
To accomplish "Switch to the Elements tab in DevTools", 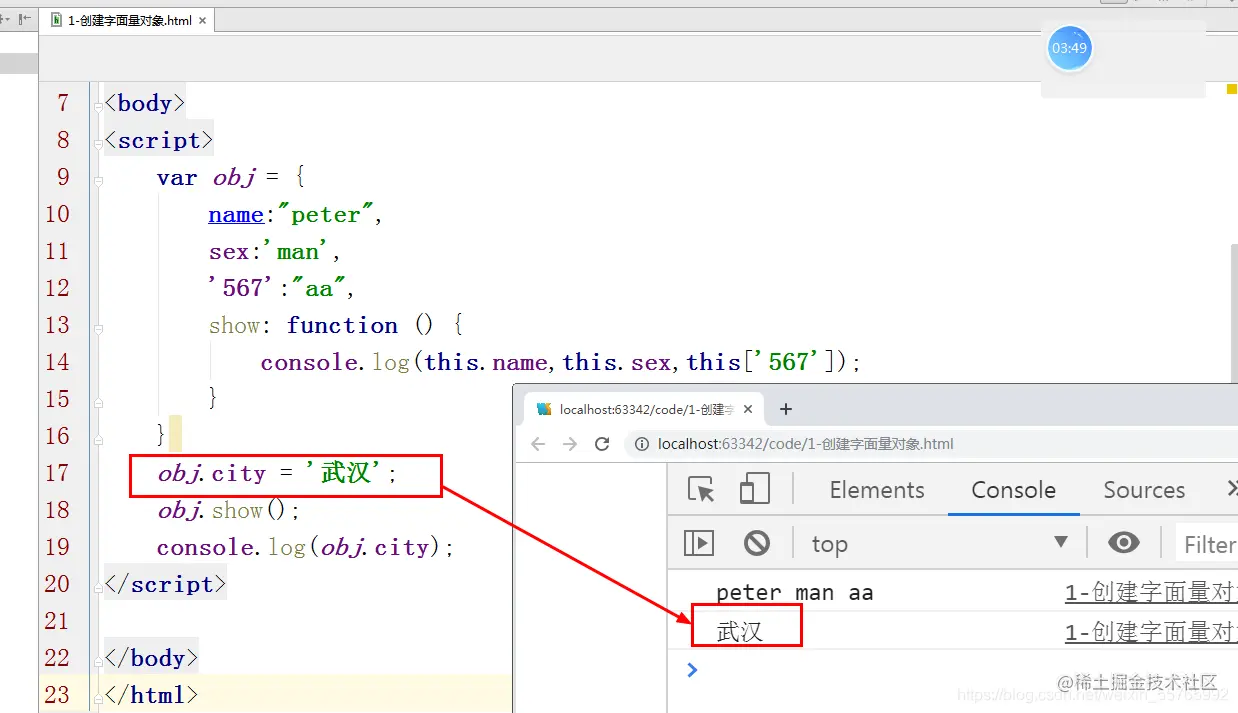I will [877, 490].
